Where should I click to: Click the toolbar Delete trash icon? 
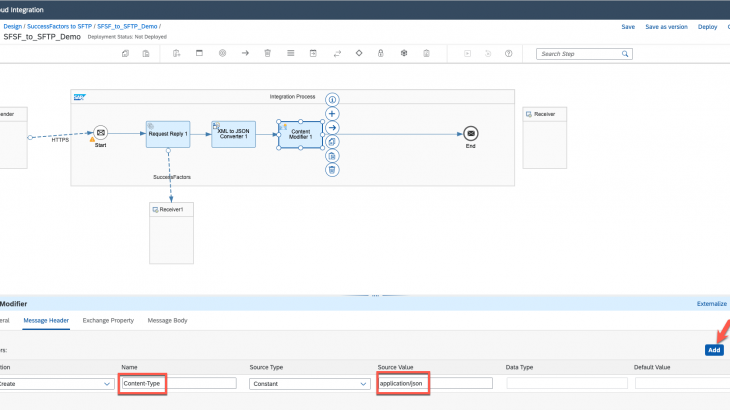click(x=268, y=53)
